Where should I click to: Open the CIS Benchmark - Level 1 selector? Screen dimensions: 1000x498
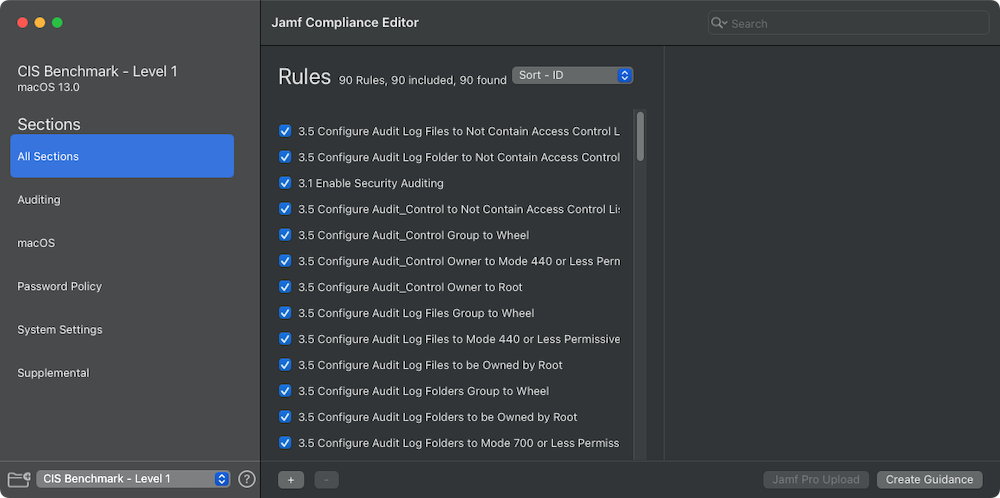coord(134,479)
